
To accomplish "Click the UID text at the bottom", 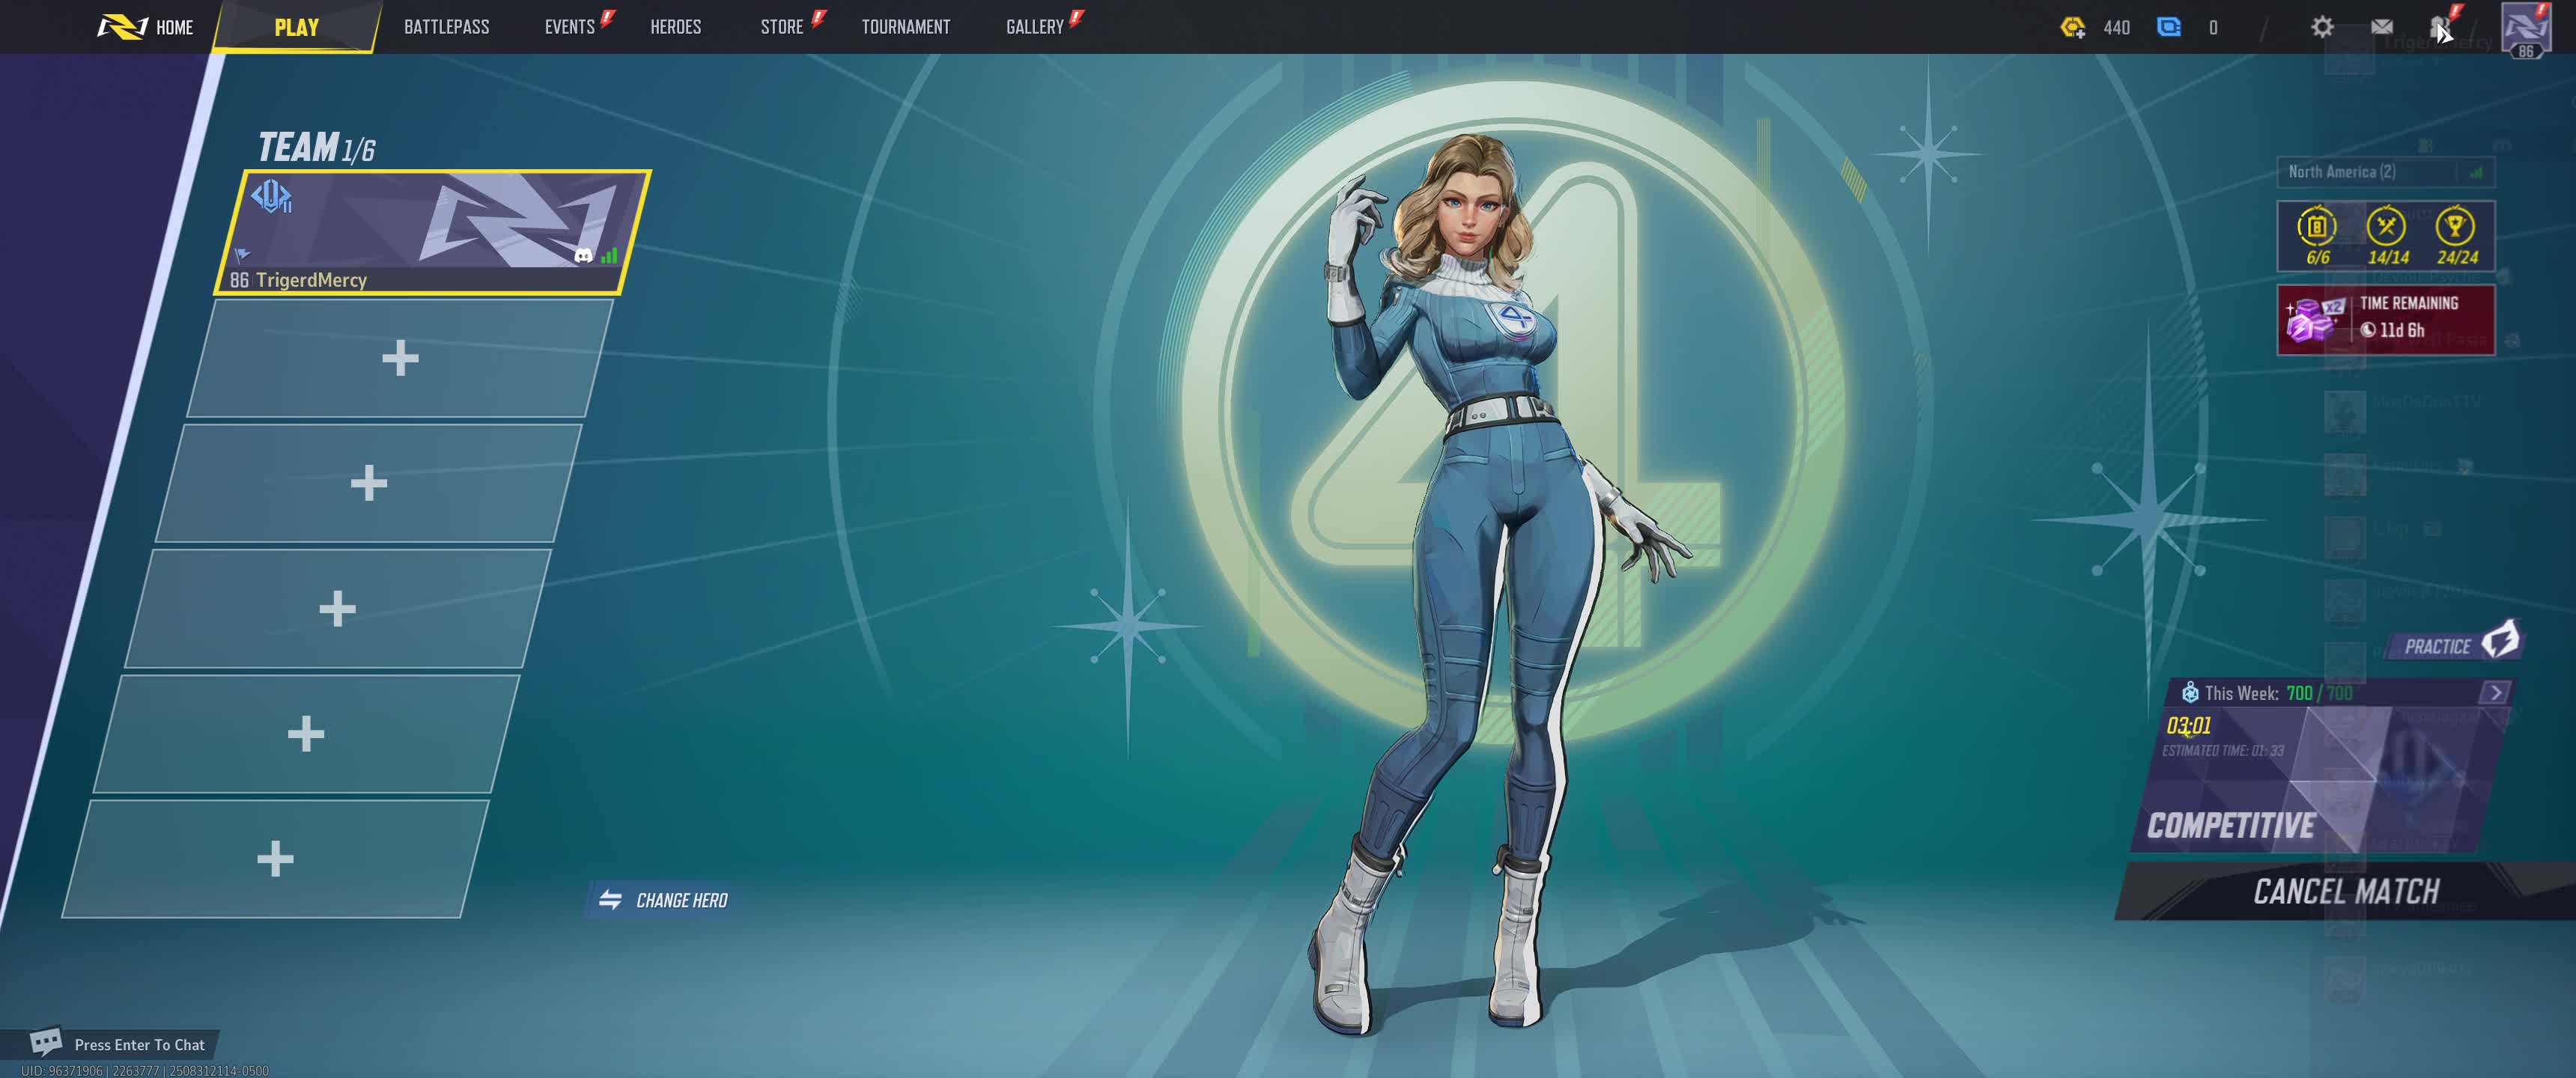I will (x=145, y=1070).
